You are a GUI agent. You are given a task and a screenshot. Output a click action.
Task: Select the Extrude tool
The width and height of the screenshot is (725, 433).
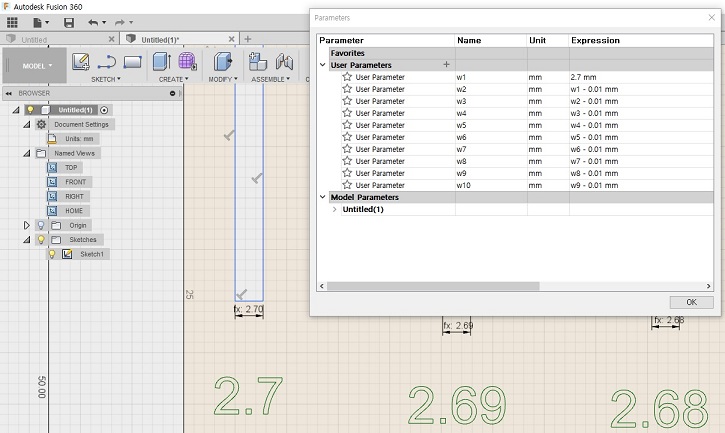(162, 62)
